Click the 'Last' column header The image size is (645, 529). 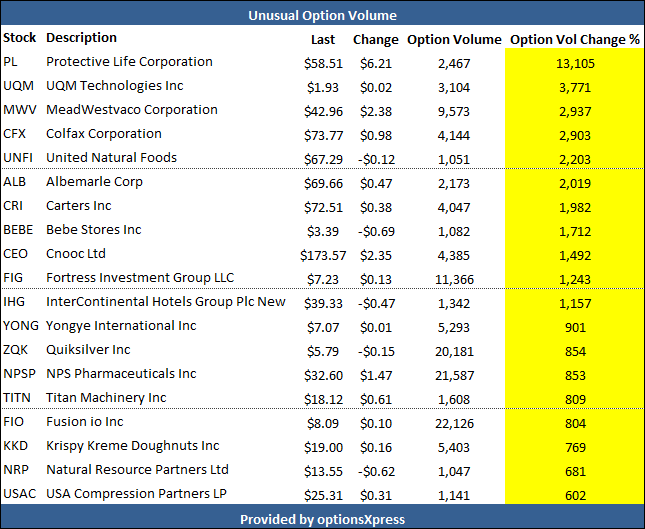pos(323,39)
